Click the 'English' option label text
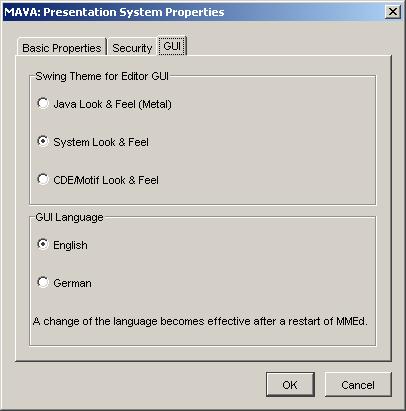 coord(70,245)
